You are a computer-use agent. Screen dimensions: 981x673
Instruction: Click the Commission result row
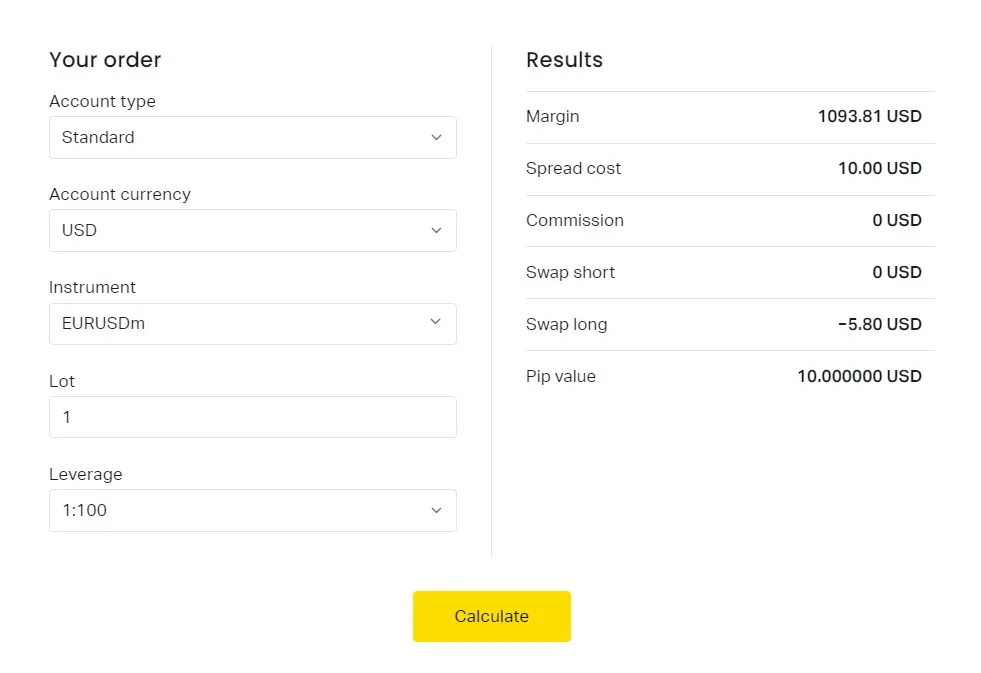pyautogui.click(x=730, y=220)
